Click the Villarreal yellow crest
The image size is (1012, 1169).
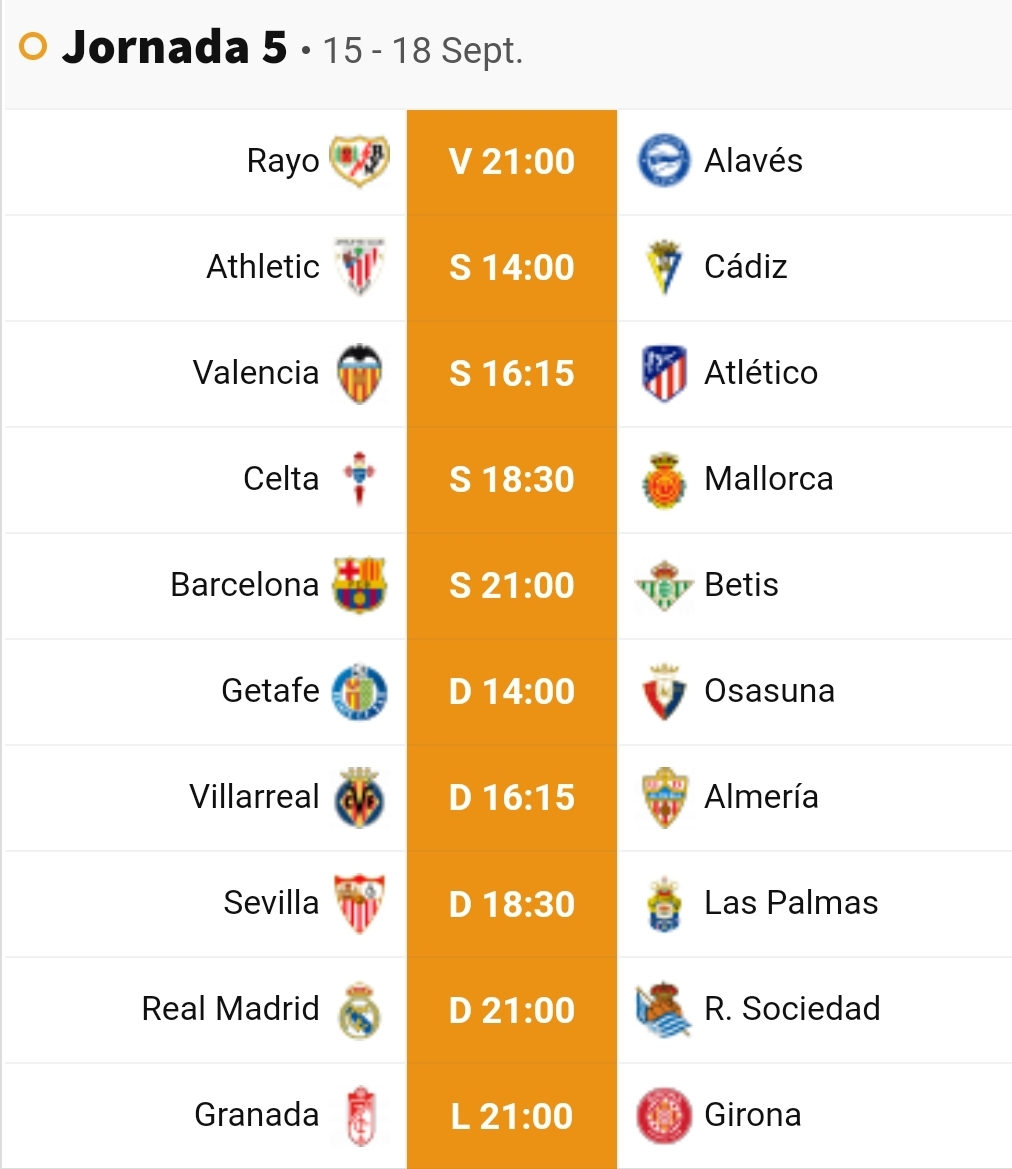pyautogui.click(x=359, y=797)
